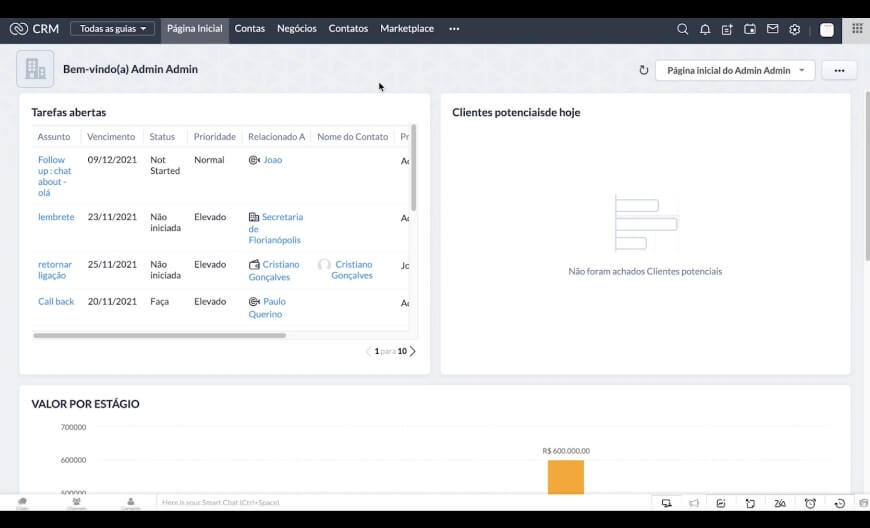
Task: Open the retornar ligação task
Action: [x=55, y=270]
